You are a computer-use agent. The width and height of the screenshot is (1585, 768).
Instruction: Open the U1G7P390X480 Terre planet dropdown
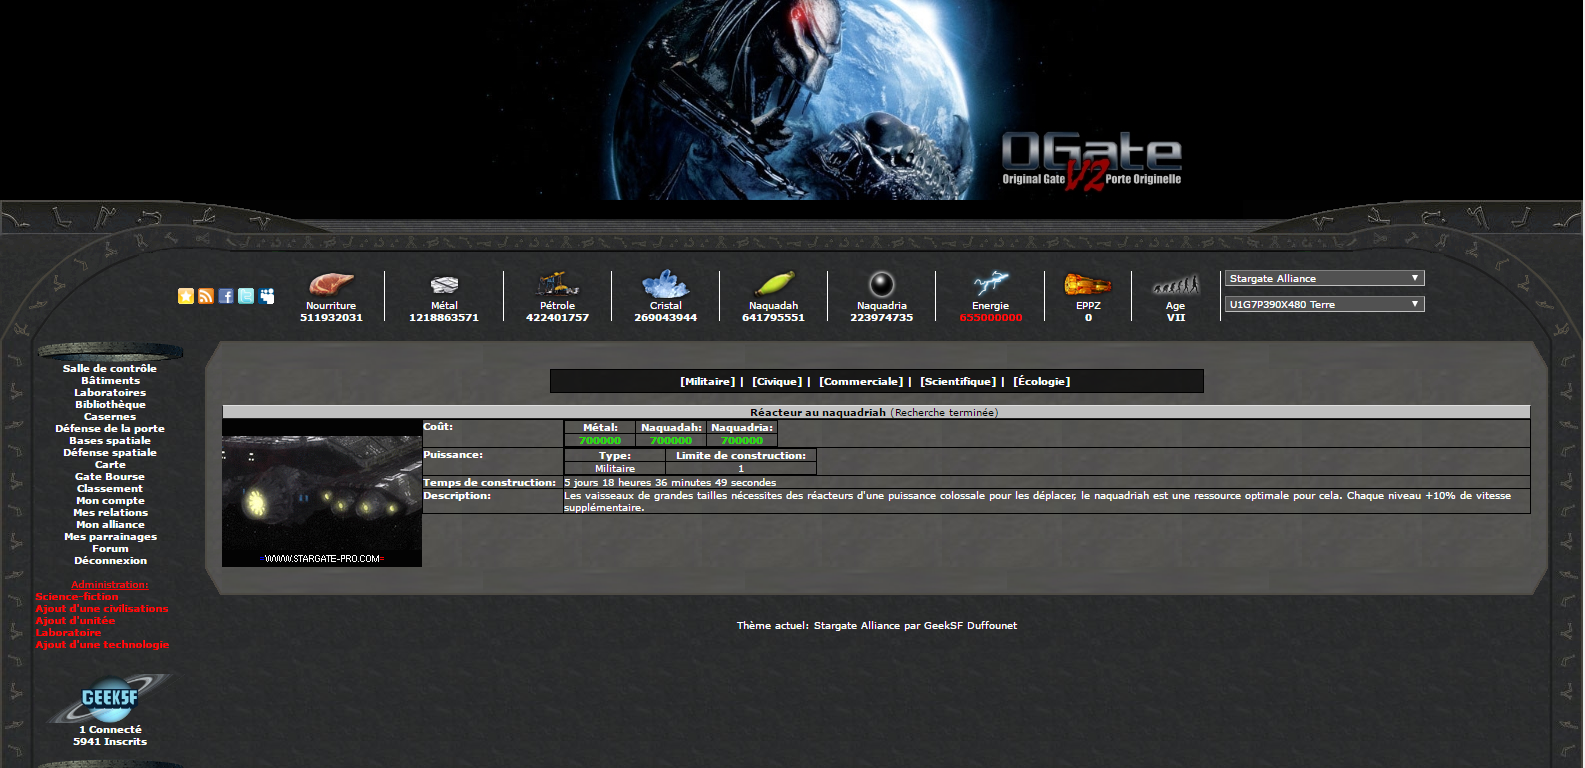click(x=1324, y=304)
